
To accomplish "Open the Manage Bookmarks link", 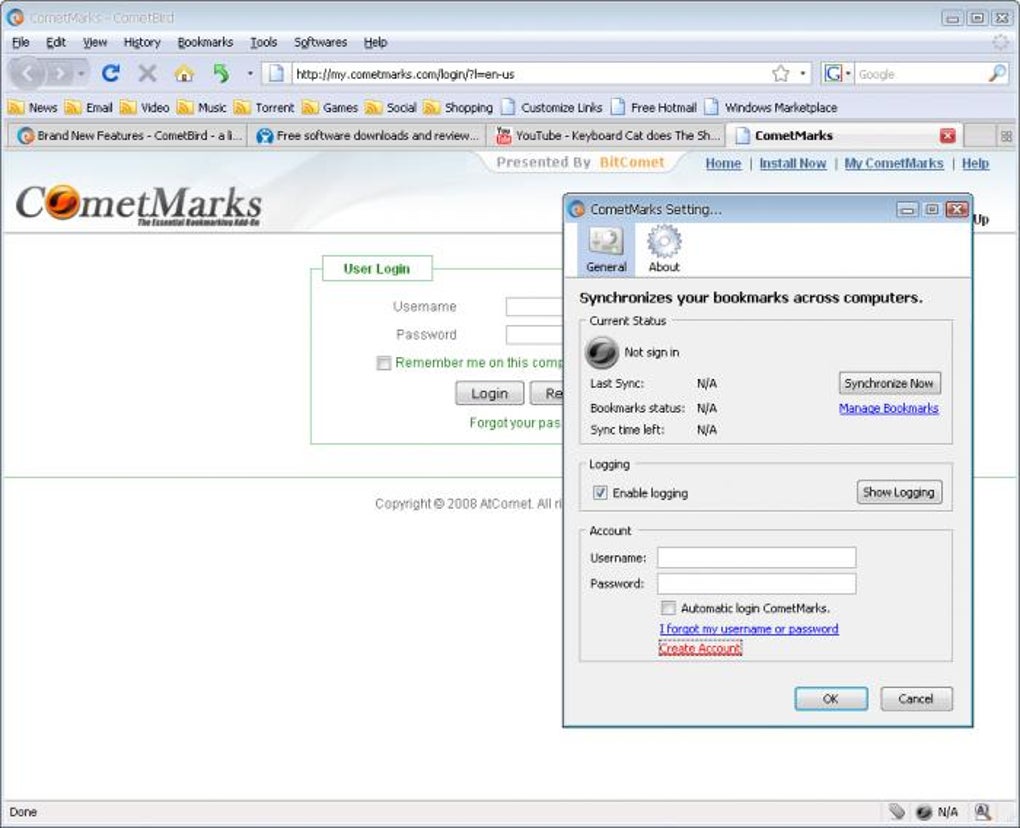I will point(888,408).
